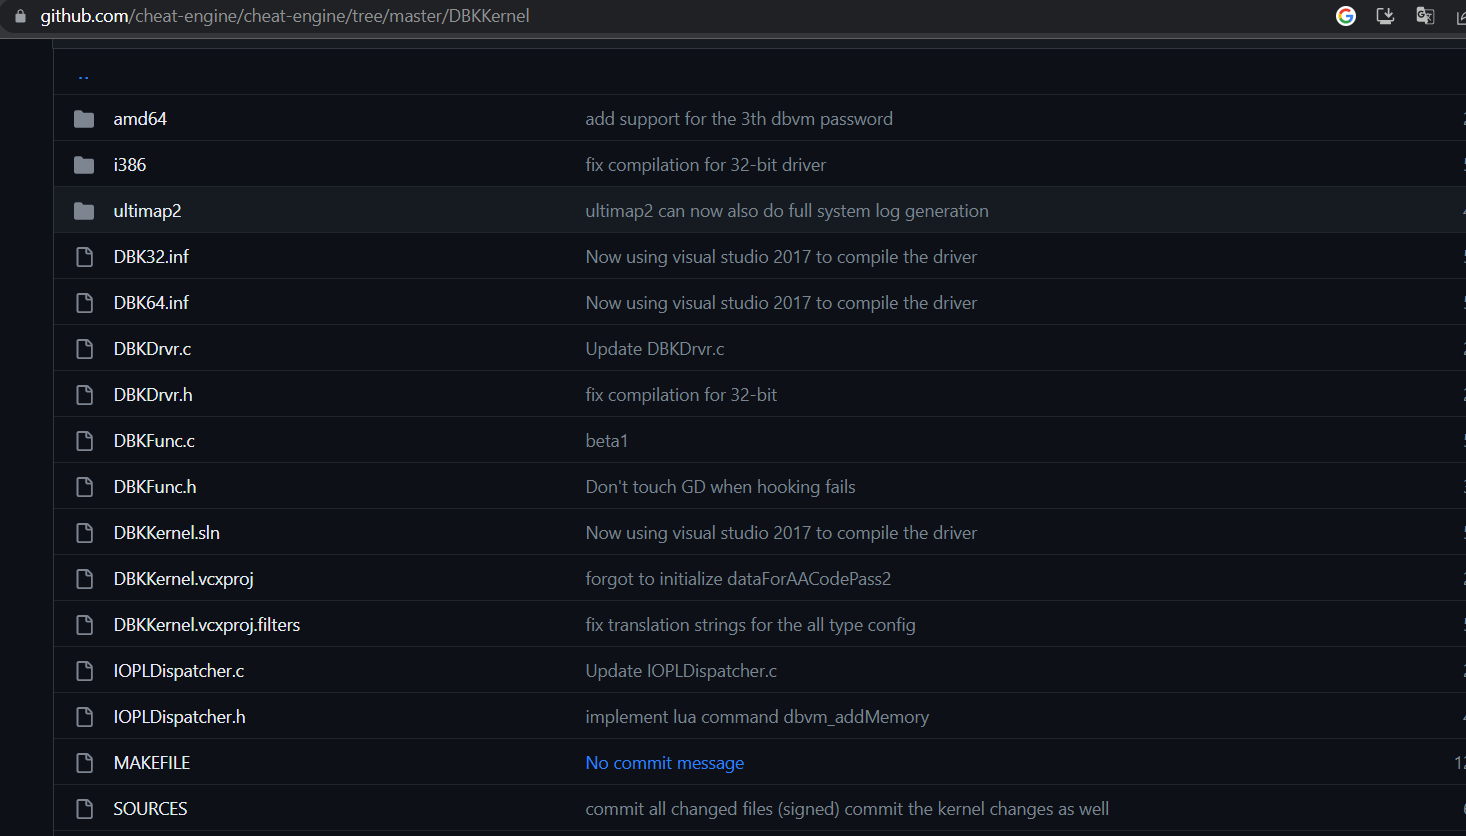The height and width of the screenshot is (836, 1466).
Task: Open the SOURCES file
Action: tap(151, 809)
